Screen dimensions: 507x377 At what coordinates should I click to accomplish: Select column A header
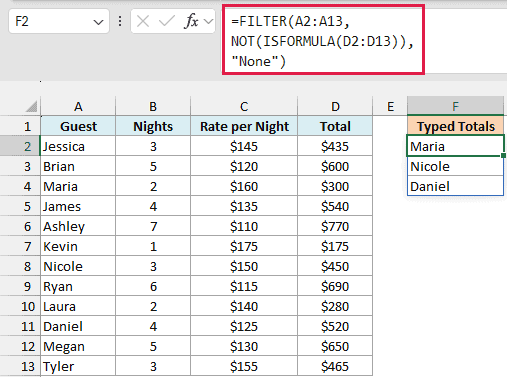(78, 106)
